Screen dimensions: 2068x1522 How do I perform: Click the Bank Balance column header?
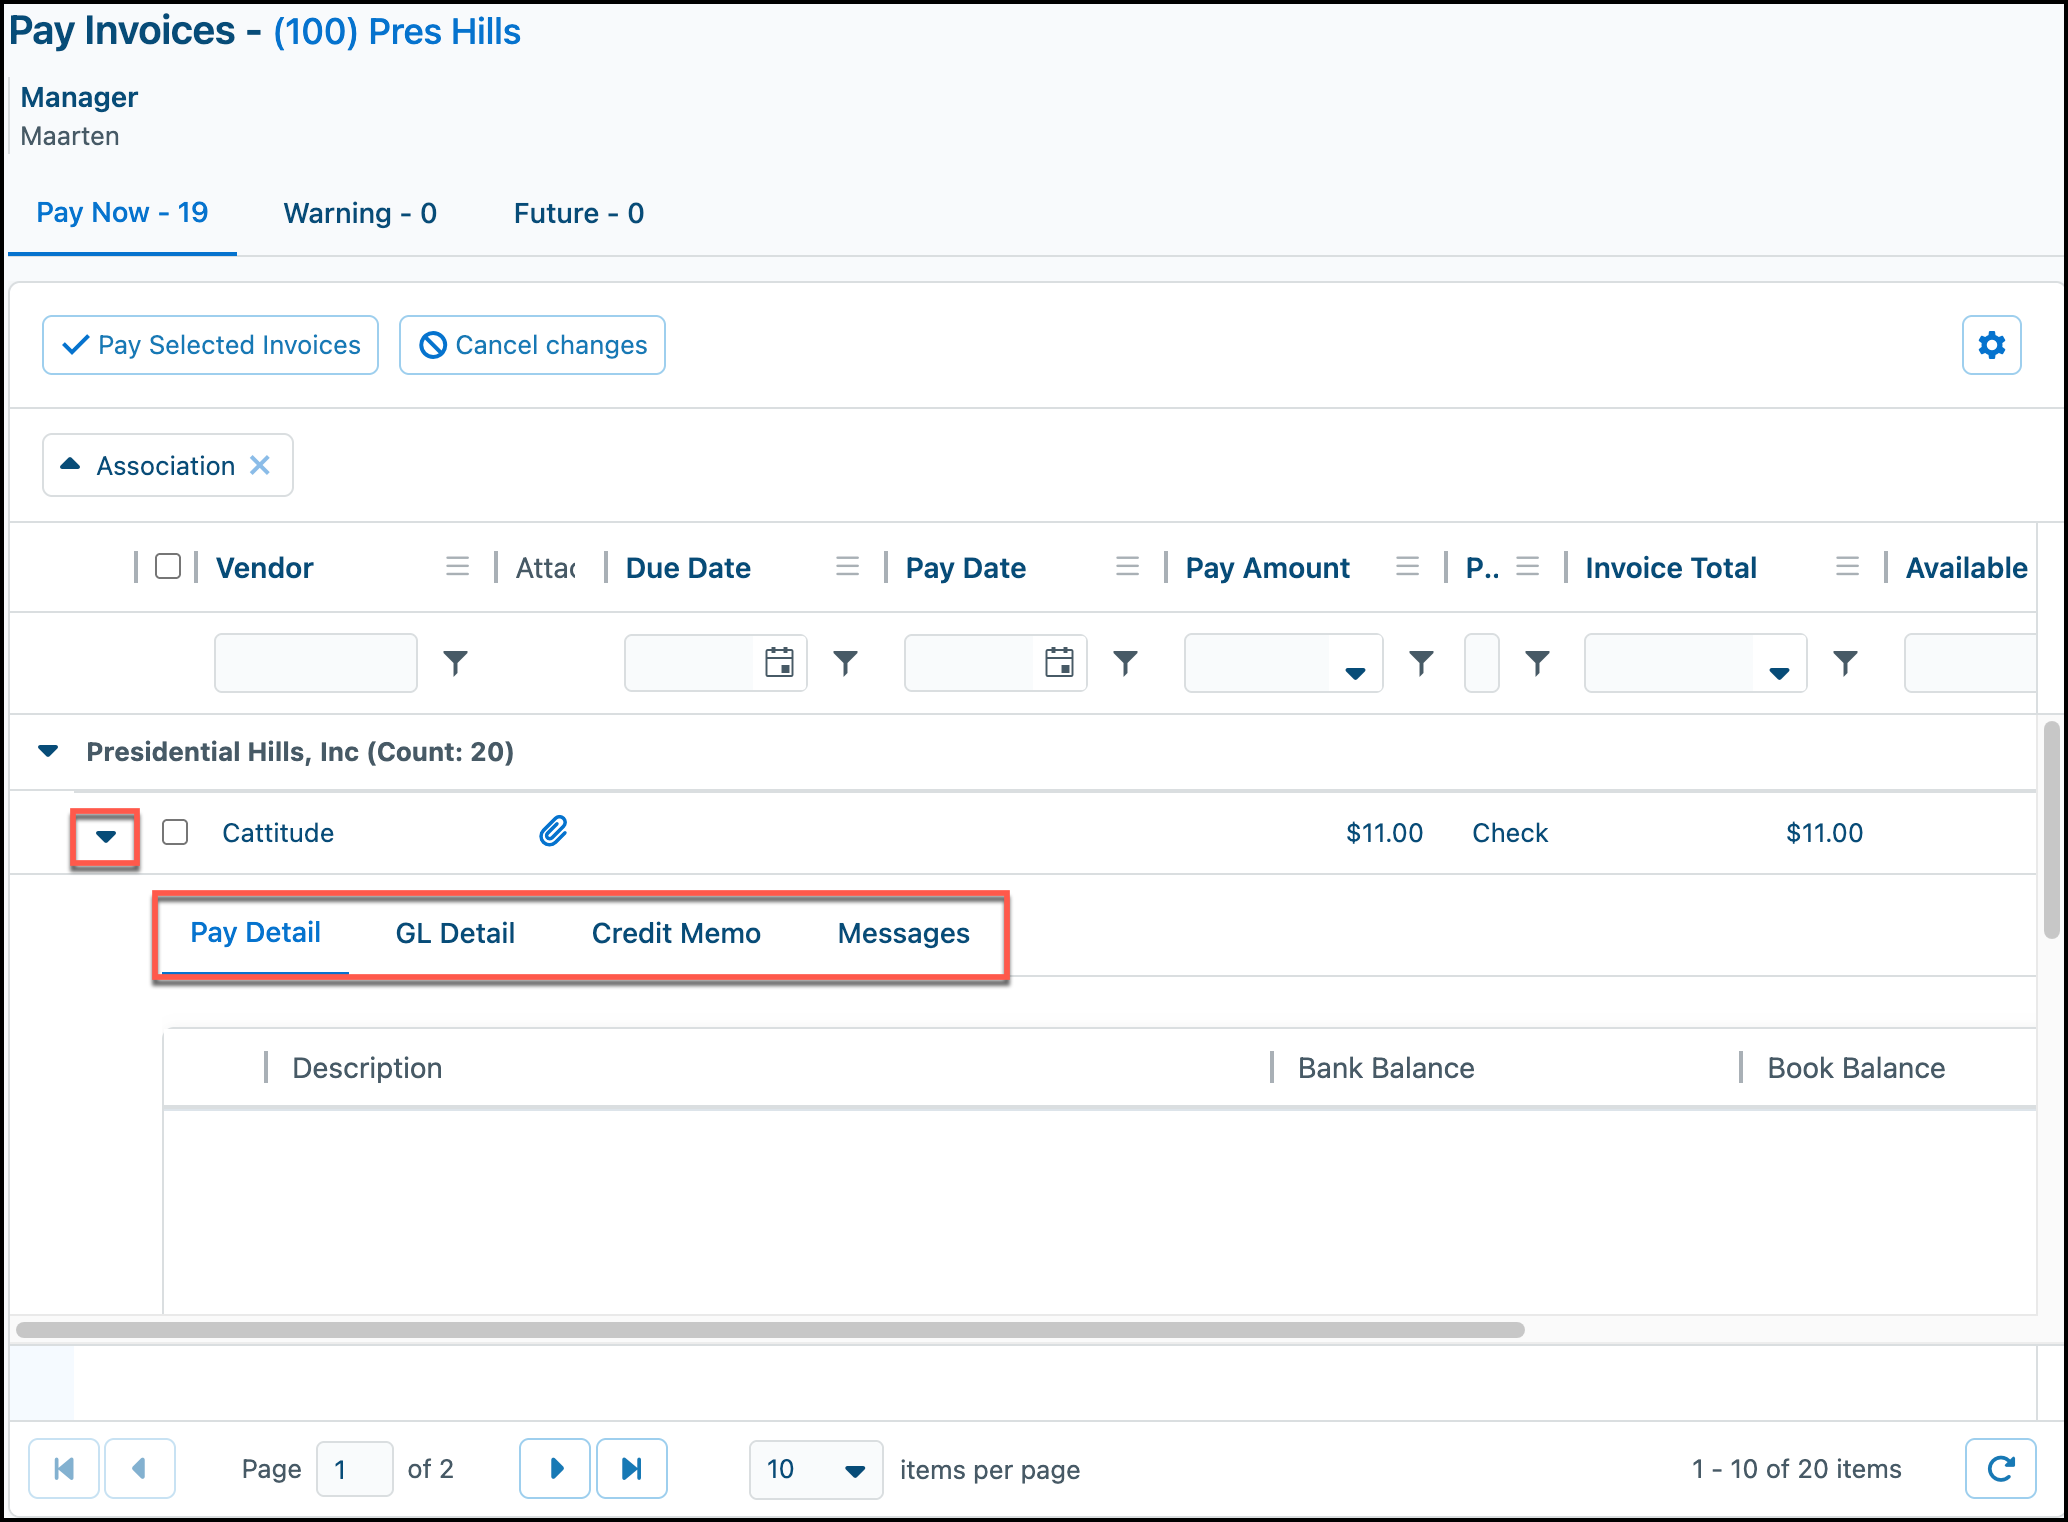(x=1386, y=1067)
